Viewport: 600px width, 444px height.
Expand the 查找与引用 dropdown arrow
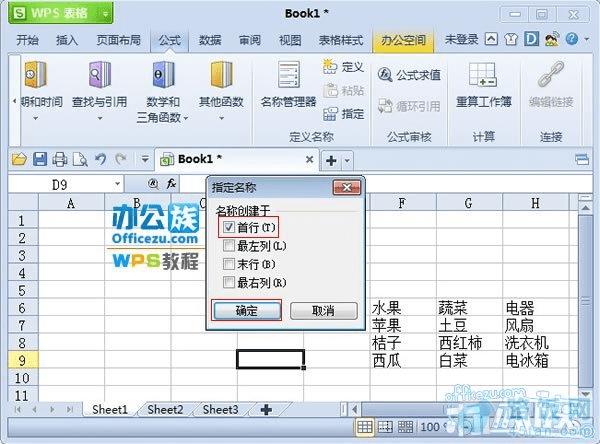pos(99,119)
